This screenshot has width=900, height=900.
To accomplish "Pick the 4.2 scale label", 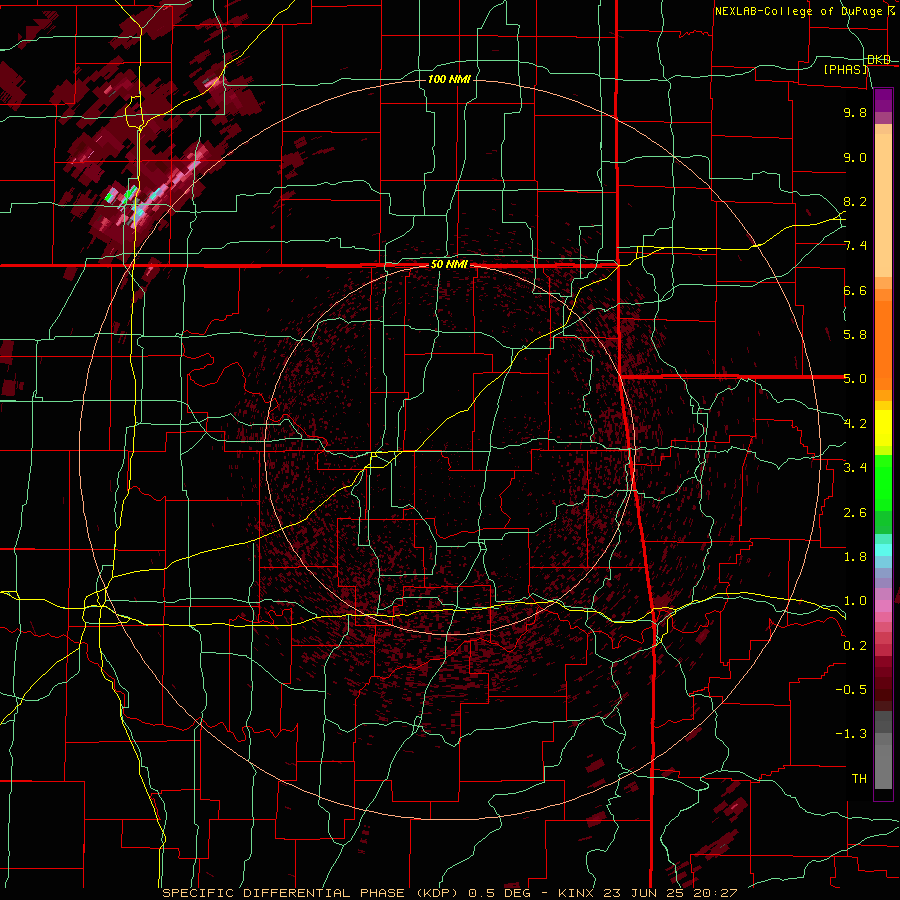I will [855, 424].
